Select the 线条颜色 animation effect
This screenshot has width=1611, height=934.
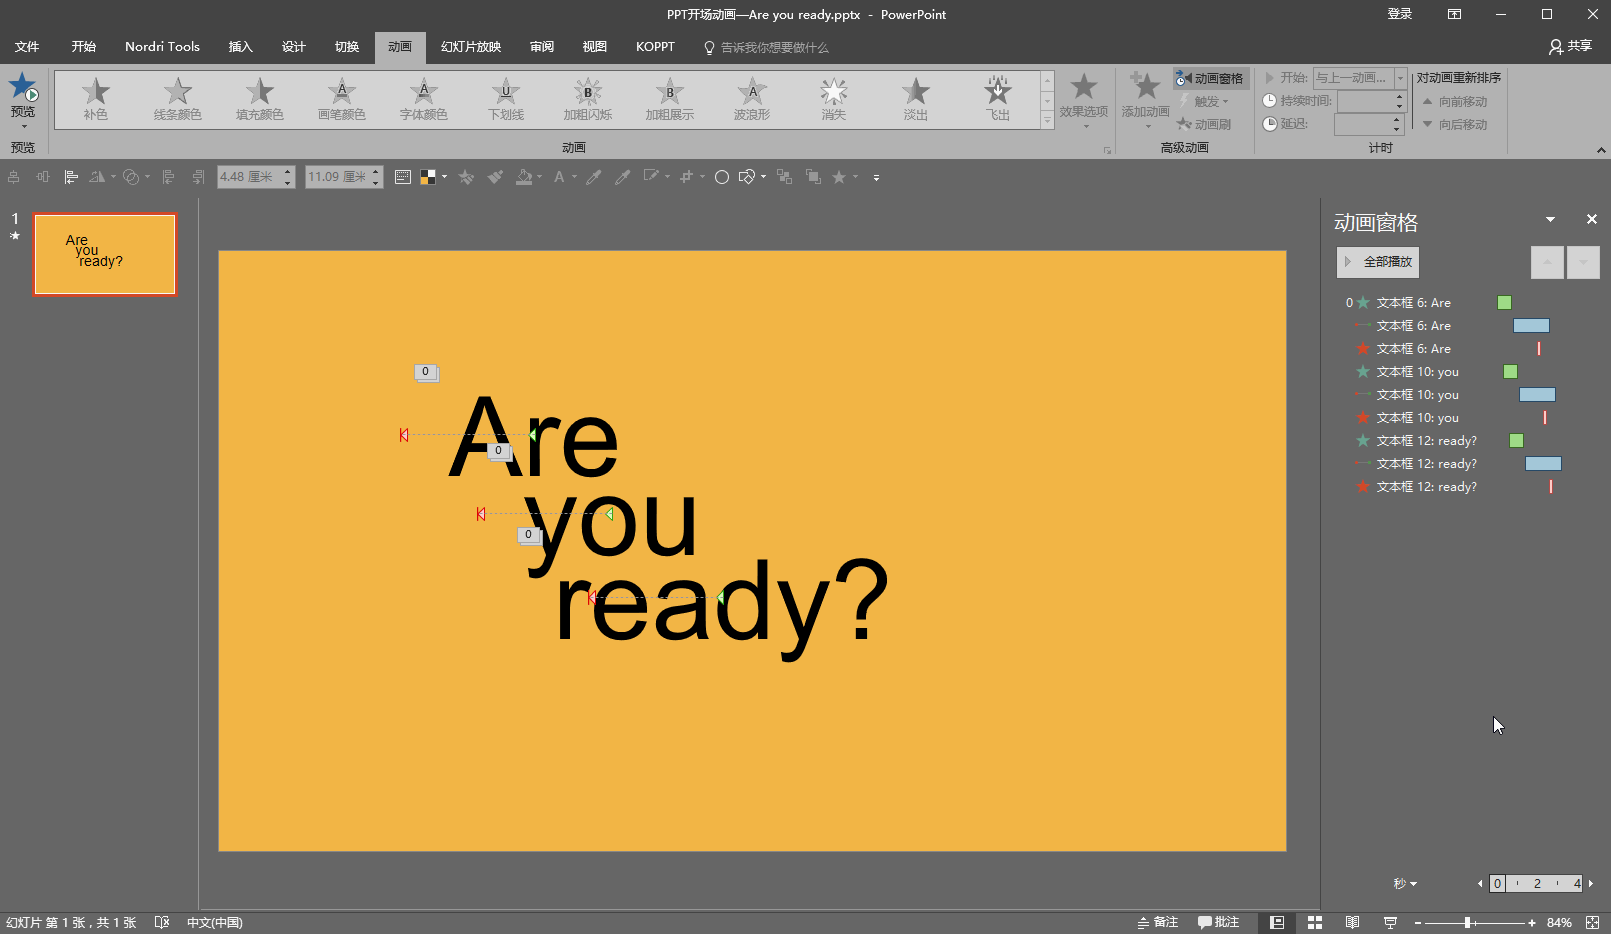pos(178,100)
